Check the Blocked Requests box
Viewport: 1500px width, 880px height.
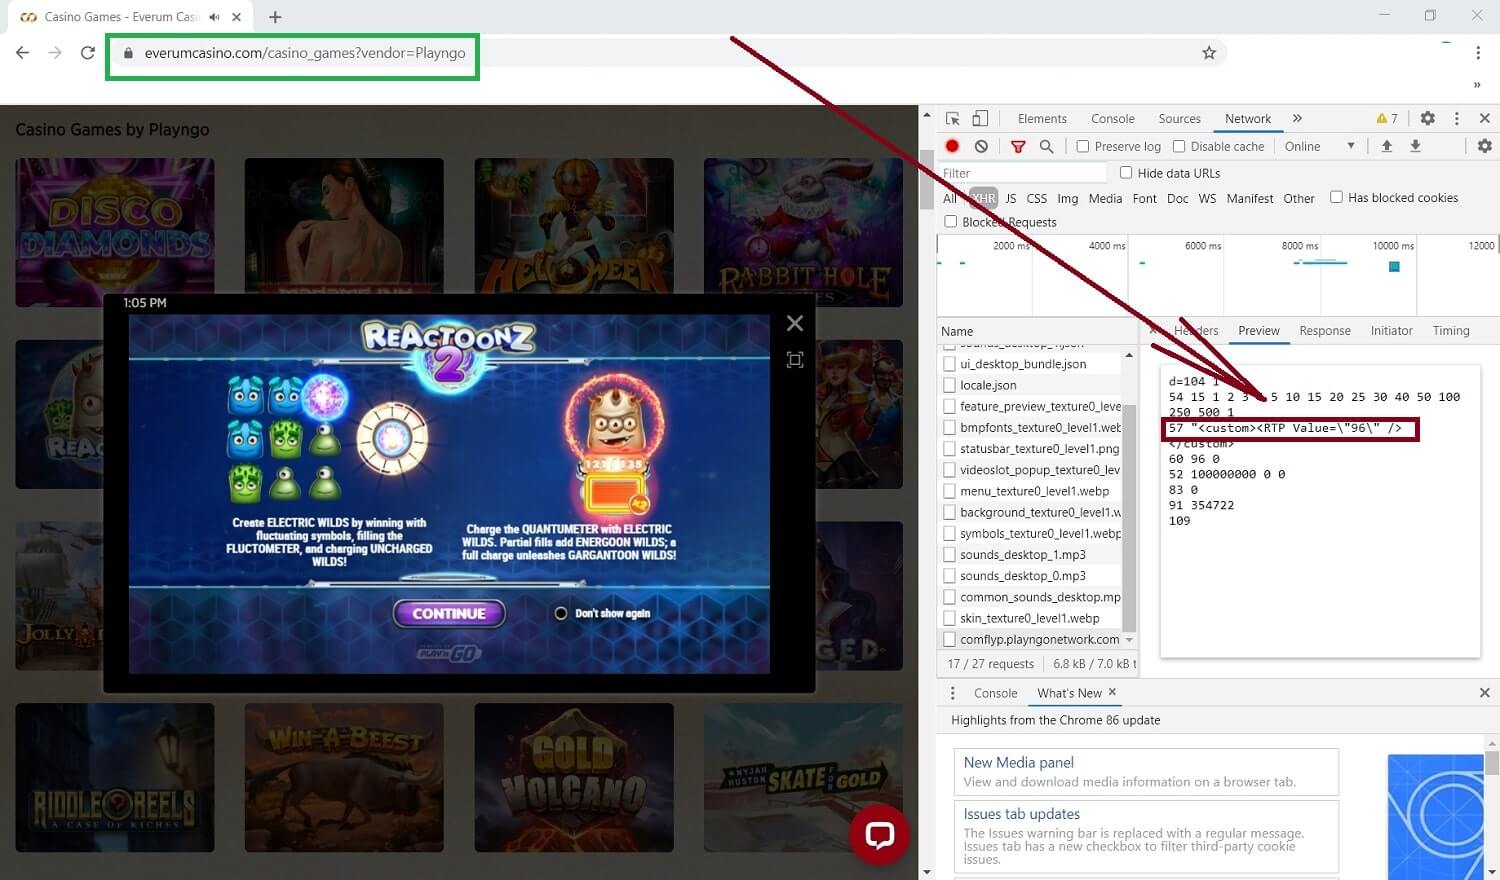(x=951, y=221)
